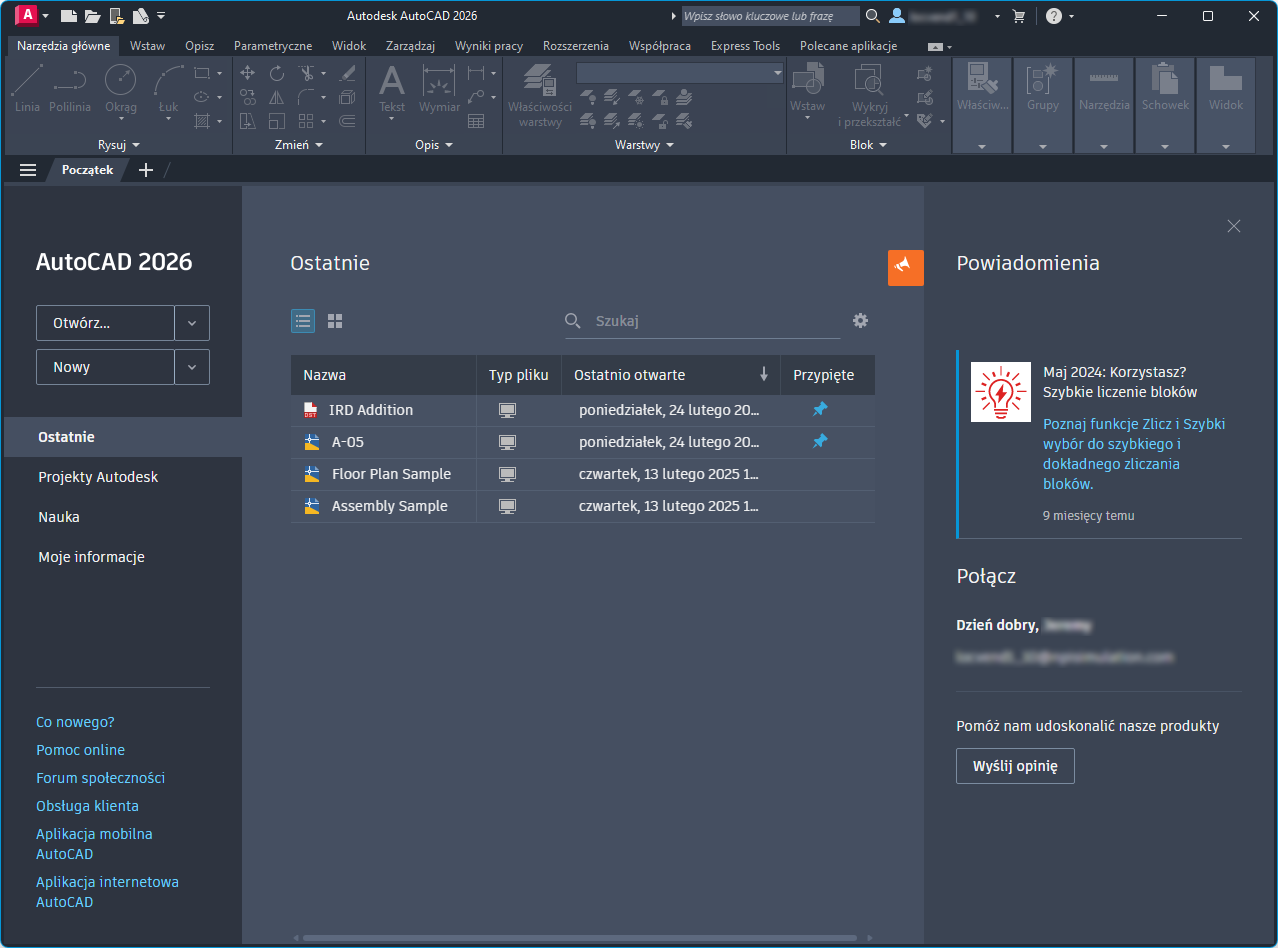Click the keyword search box in title bar

[x=770, y=16]
